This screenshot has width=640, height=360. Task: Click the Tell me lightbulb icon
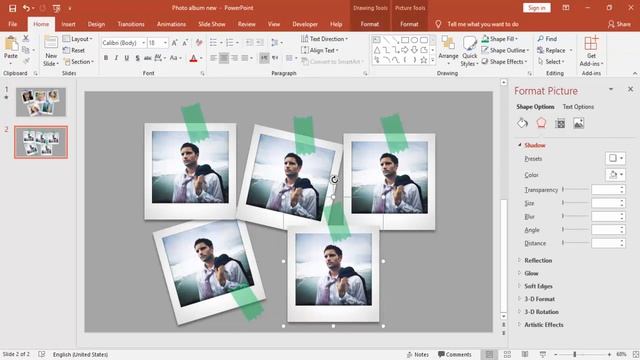point(438,24)
